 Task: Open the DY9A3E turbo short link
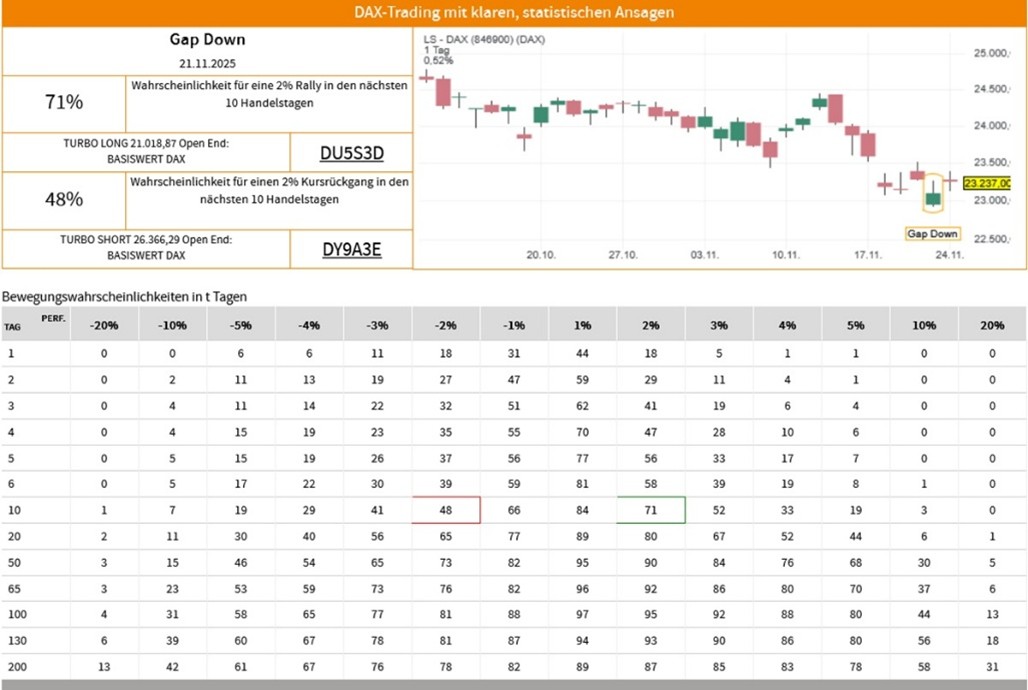tap(351, 250)
